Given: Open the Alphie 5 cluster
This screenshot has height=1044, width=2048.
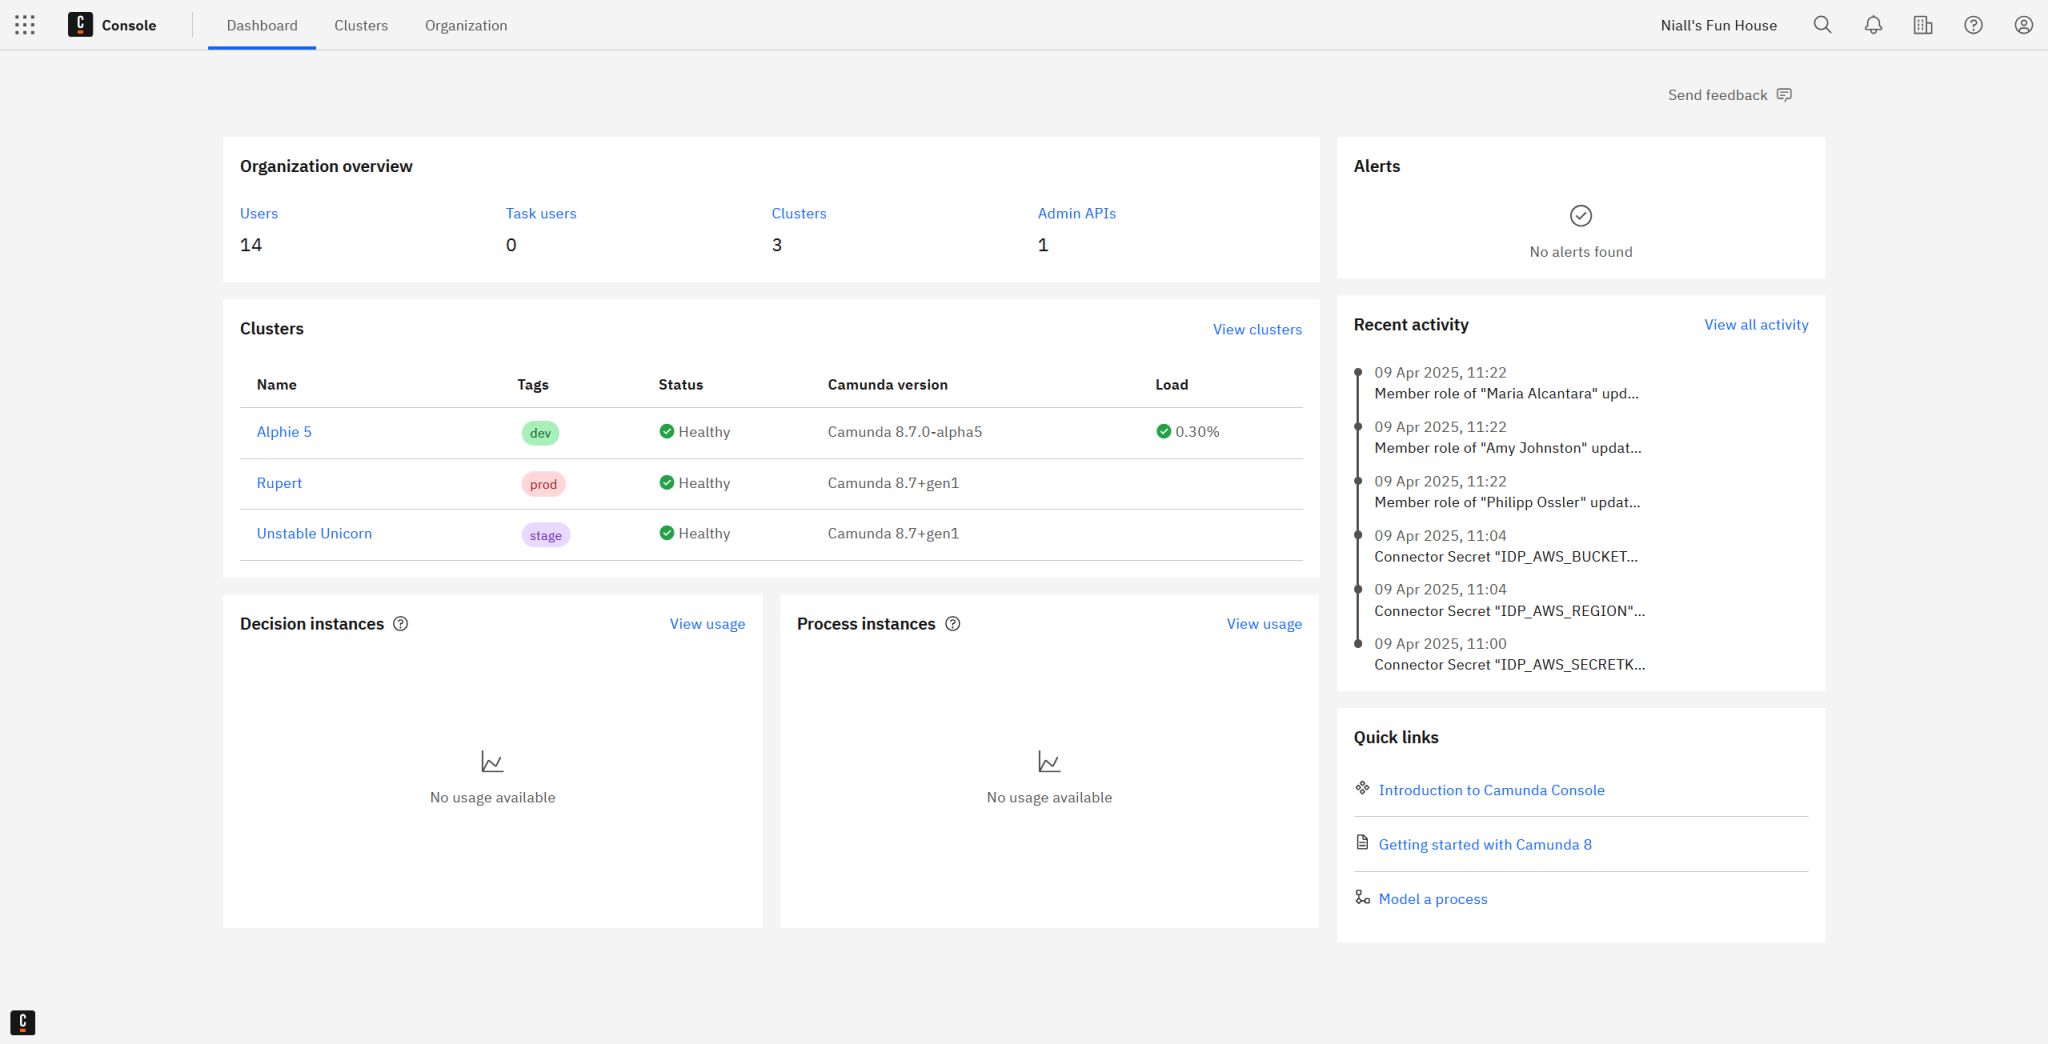Looking at the screenshot, I should coord(284,431).
